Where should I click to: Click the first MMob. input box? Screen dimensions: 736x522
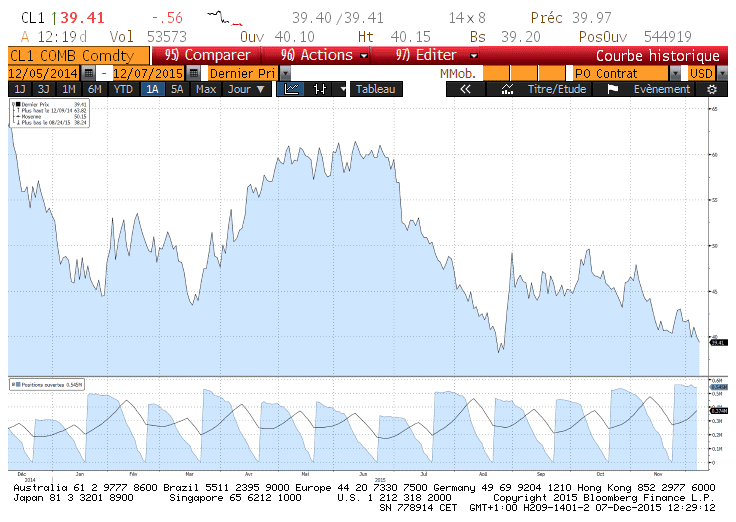(x=495, y=73)
